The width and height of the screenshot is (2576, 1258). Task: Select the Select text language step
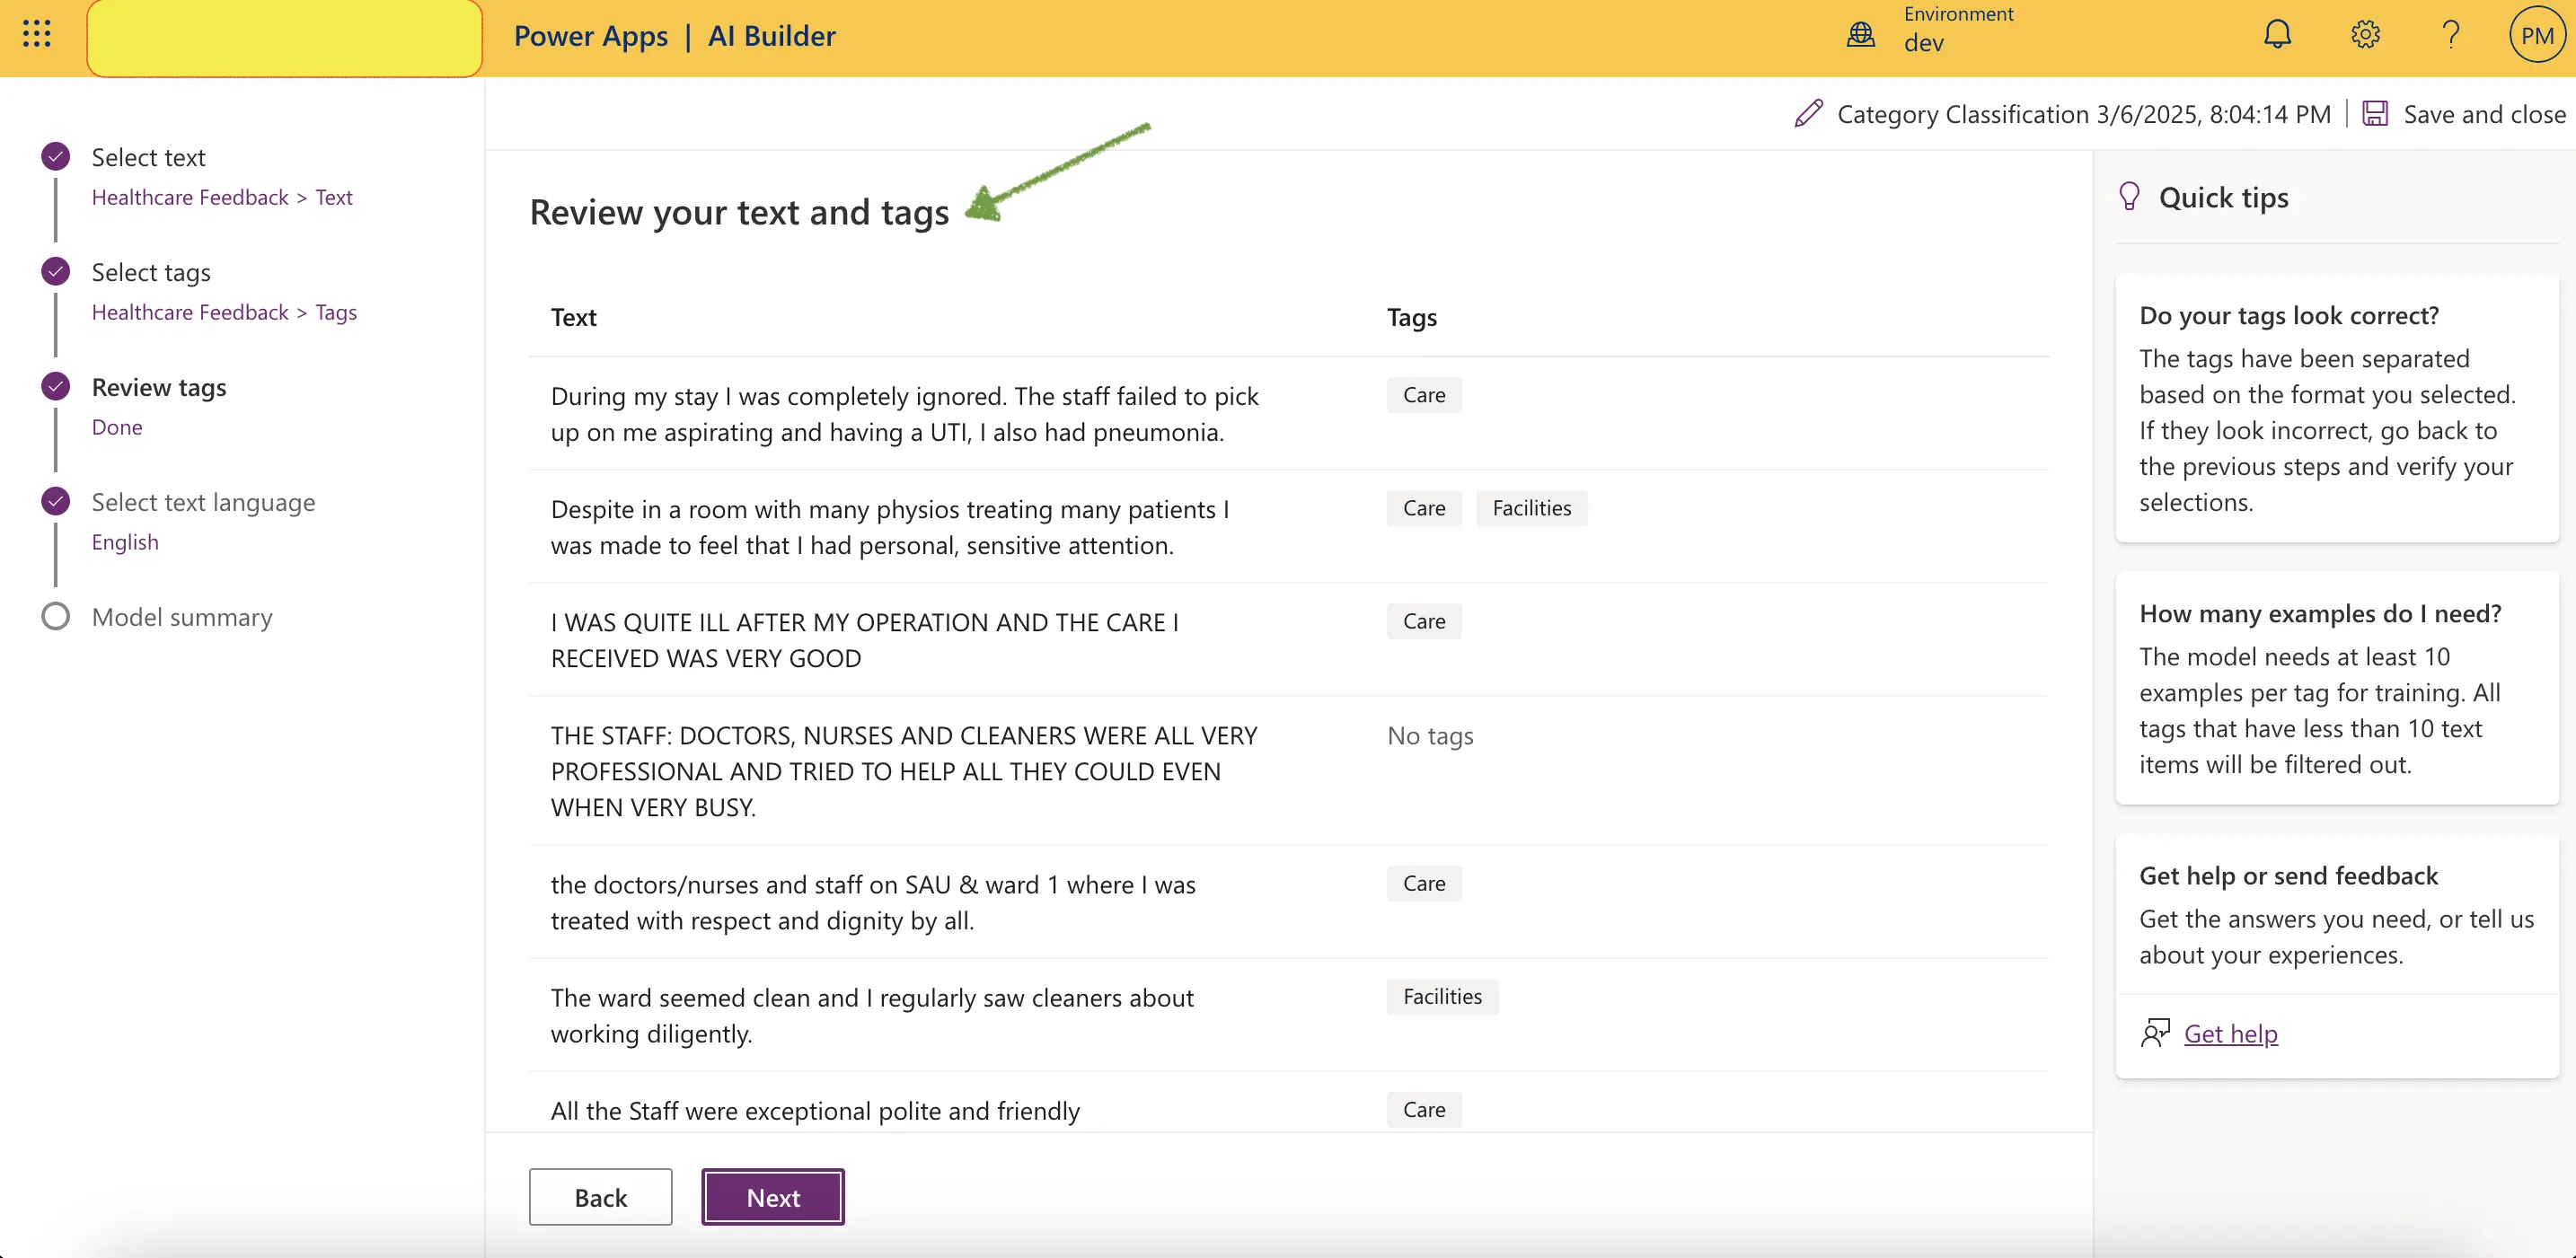point(204,501)
